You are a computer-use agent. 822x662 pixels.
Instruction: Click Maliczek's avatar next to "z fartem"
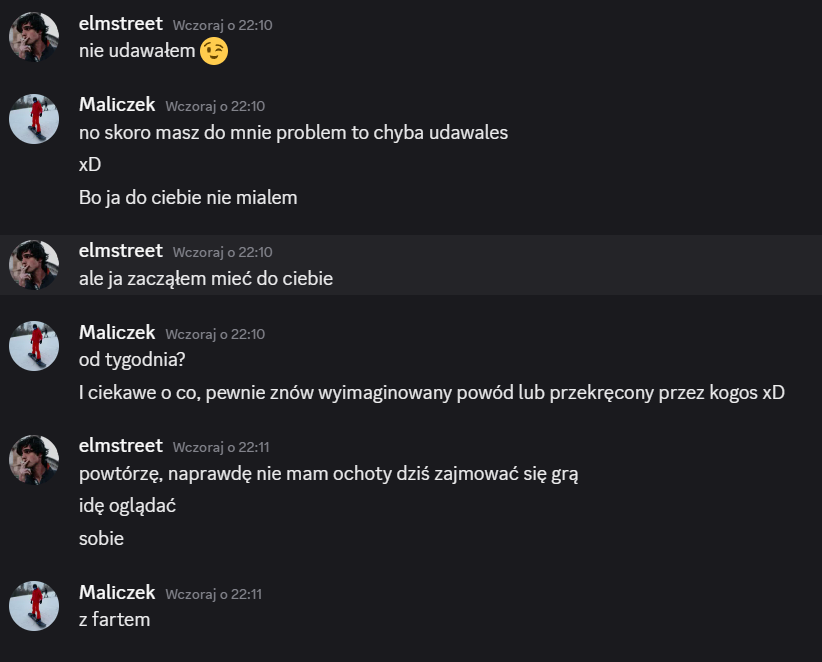tap(34, 606)
